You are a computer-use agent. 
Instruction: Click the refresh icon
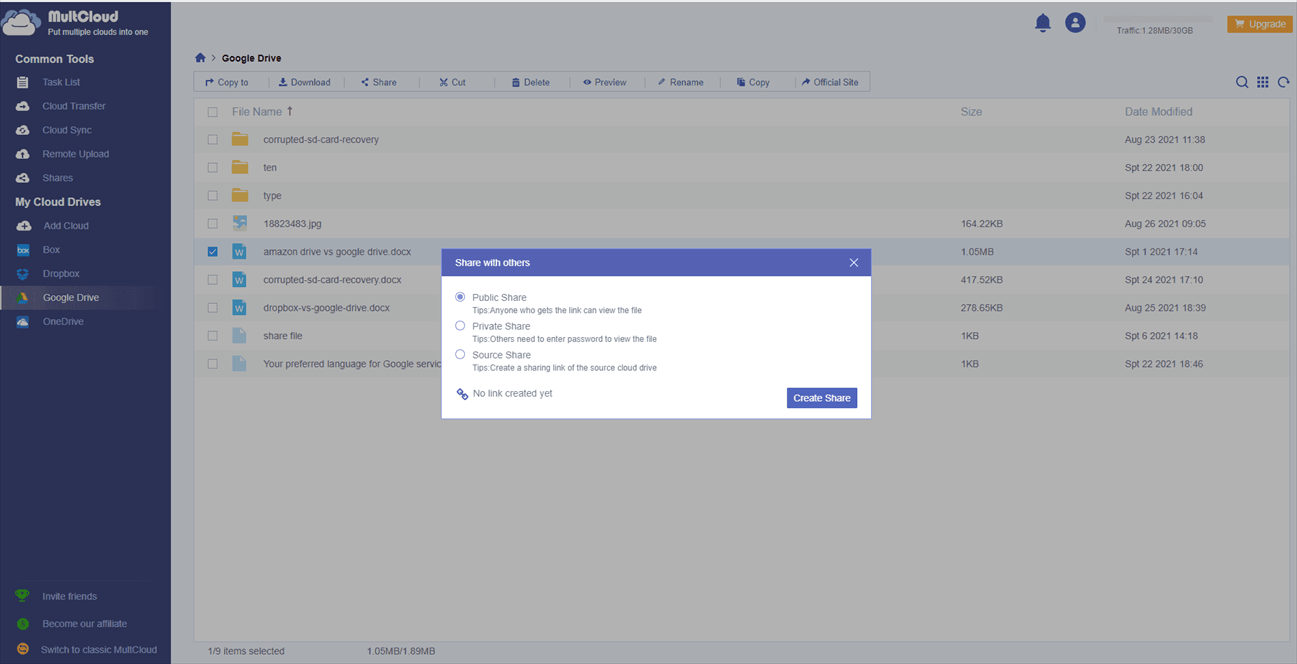pos(1283,82)
